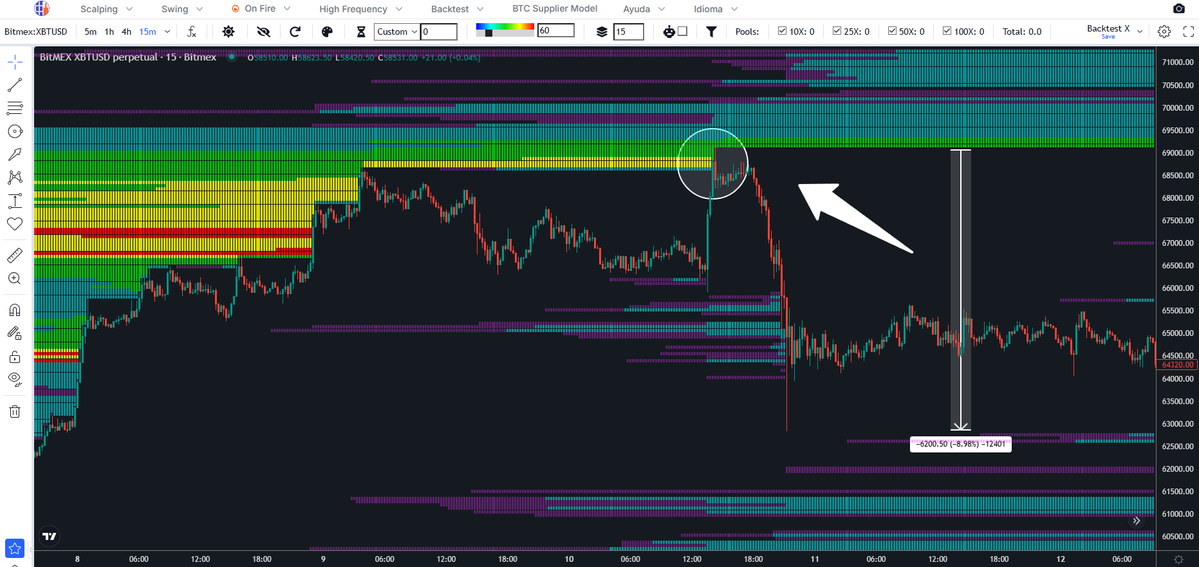
Task: Open the blue star favorites toolbar button
Action: pos(15,549)
